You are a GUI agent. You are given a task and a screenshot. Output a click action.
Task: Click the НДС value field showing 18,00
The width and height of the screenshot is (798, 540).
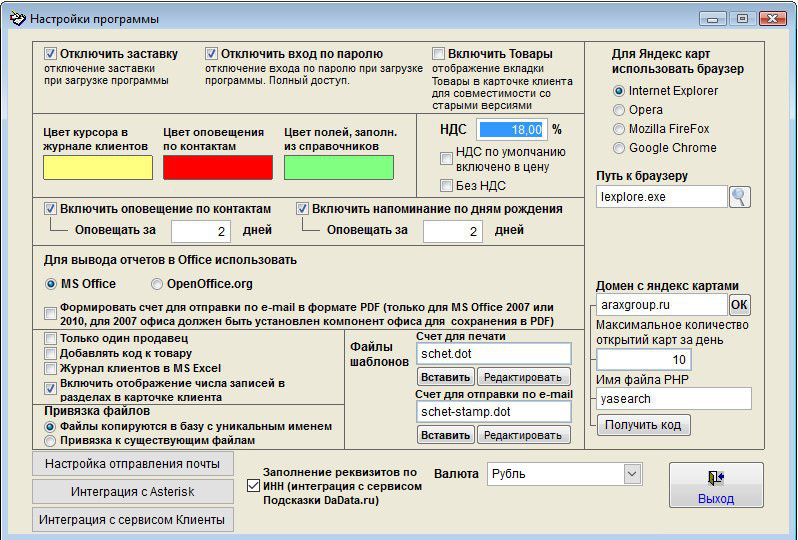pos(512,130)
